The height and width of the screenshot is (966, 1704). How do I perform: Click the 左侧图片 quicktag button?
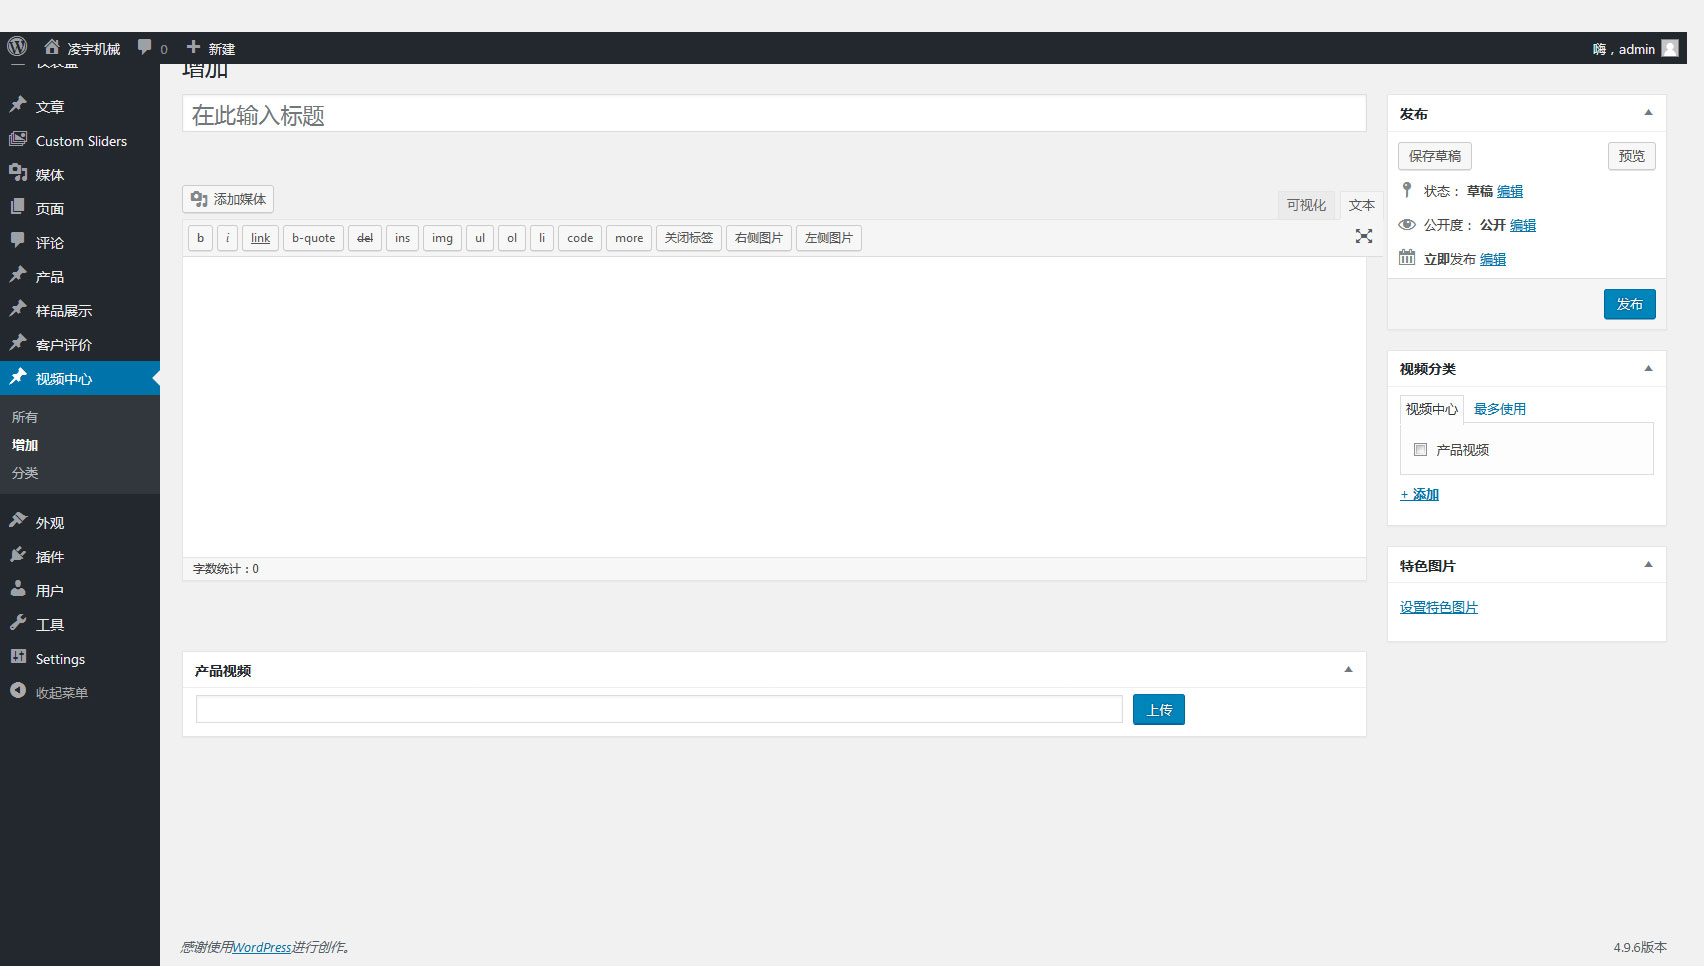click(829, 238)
